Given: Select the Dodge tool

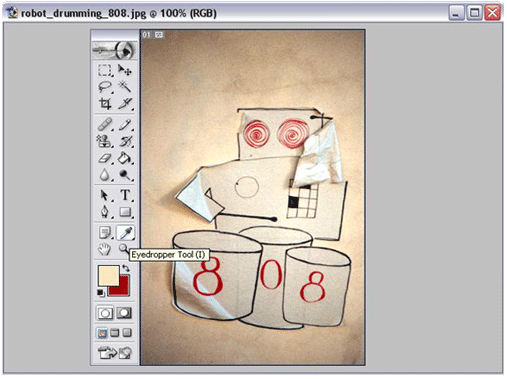Looking at the screenshot, I should [x=125, y=175].
